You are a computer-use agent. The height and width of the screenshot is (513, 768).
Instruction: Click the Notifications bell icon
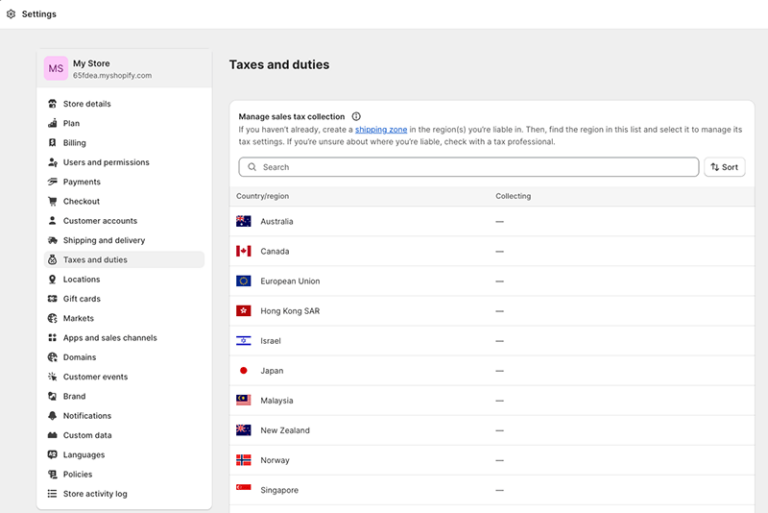53,416
